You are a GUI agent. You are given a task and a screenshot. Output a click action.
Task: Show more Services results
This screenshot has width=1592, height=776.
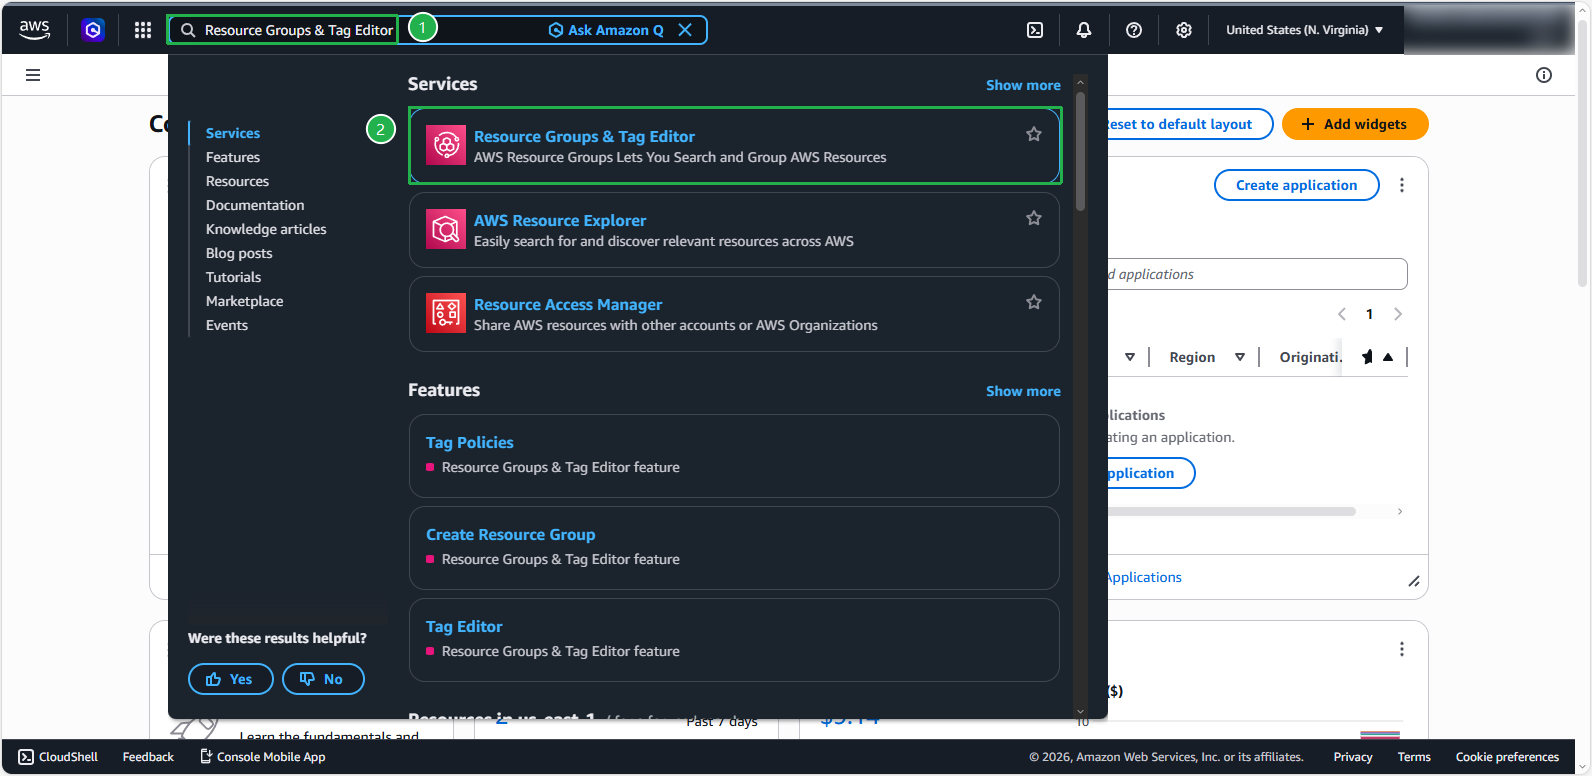[1023, 85]
